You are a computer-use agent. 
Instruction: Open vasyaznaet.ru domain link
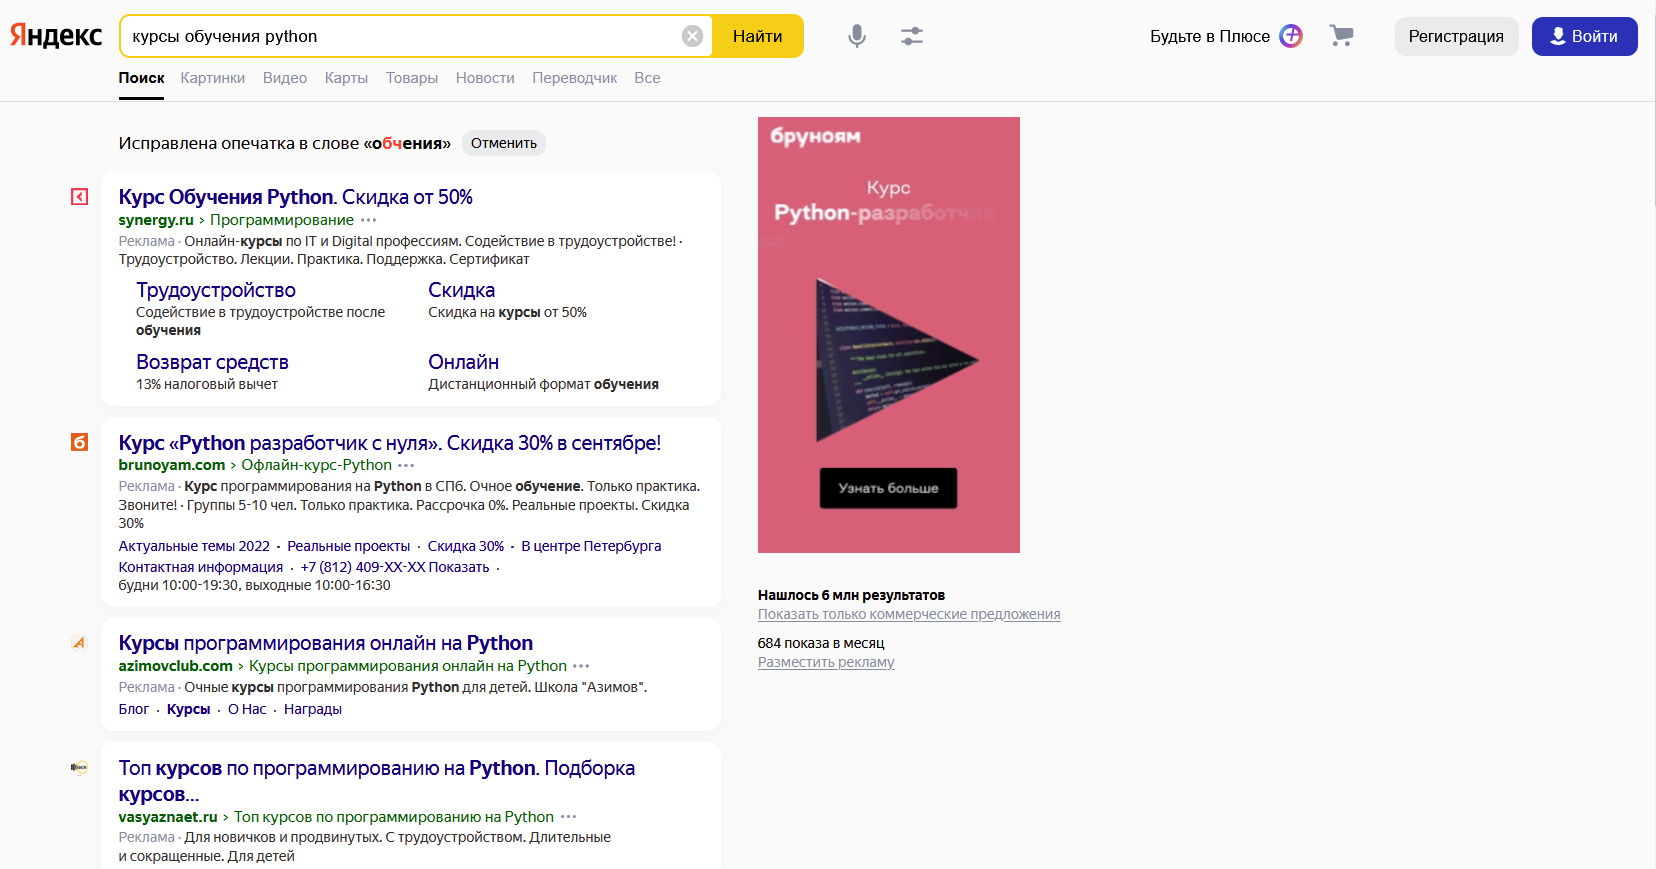tap(168, 817)
